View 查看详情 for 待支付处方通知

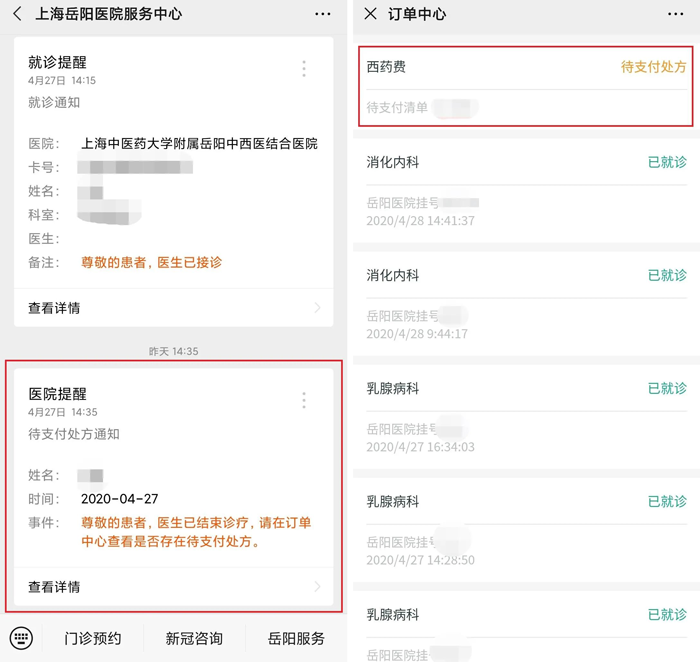pos(55,587)
